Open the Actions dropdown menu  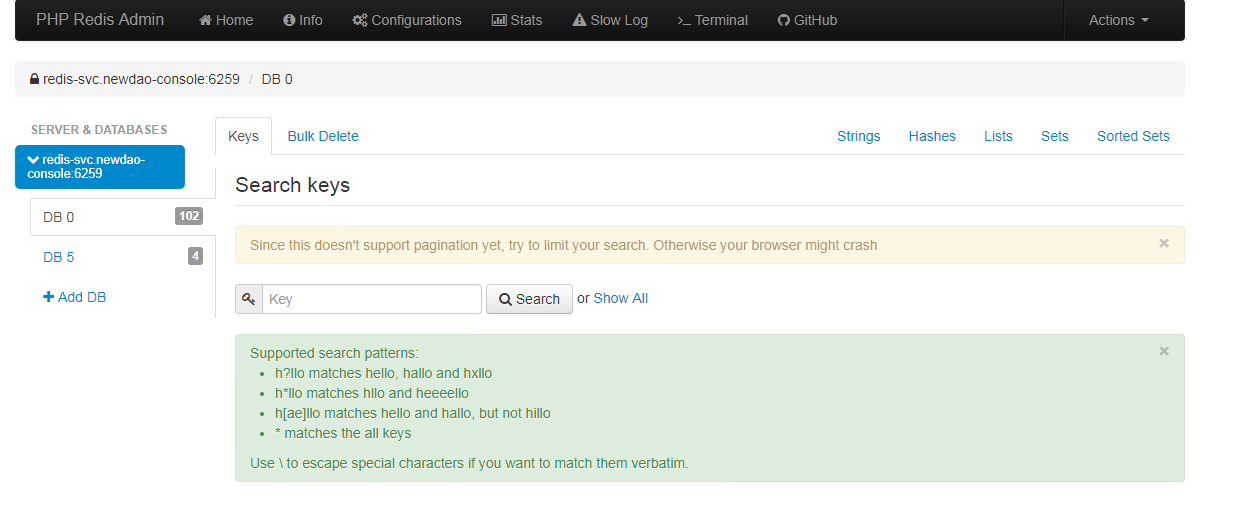(1118, 21)
